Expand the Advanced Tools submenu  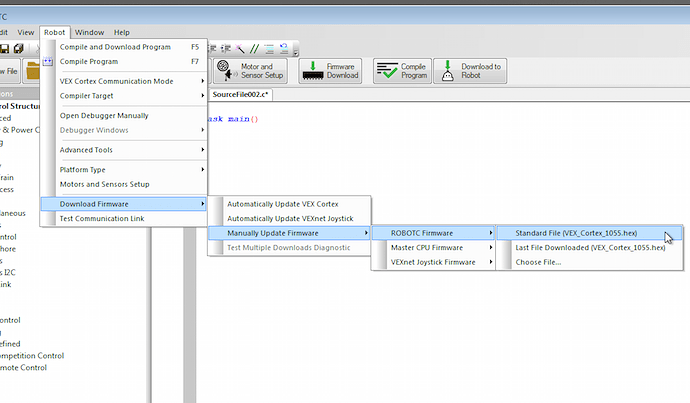[x=124, y=150]
